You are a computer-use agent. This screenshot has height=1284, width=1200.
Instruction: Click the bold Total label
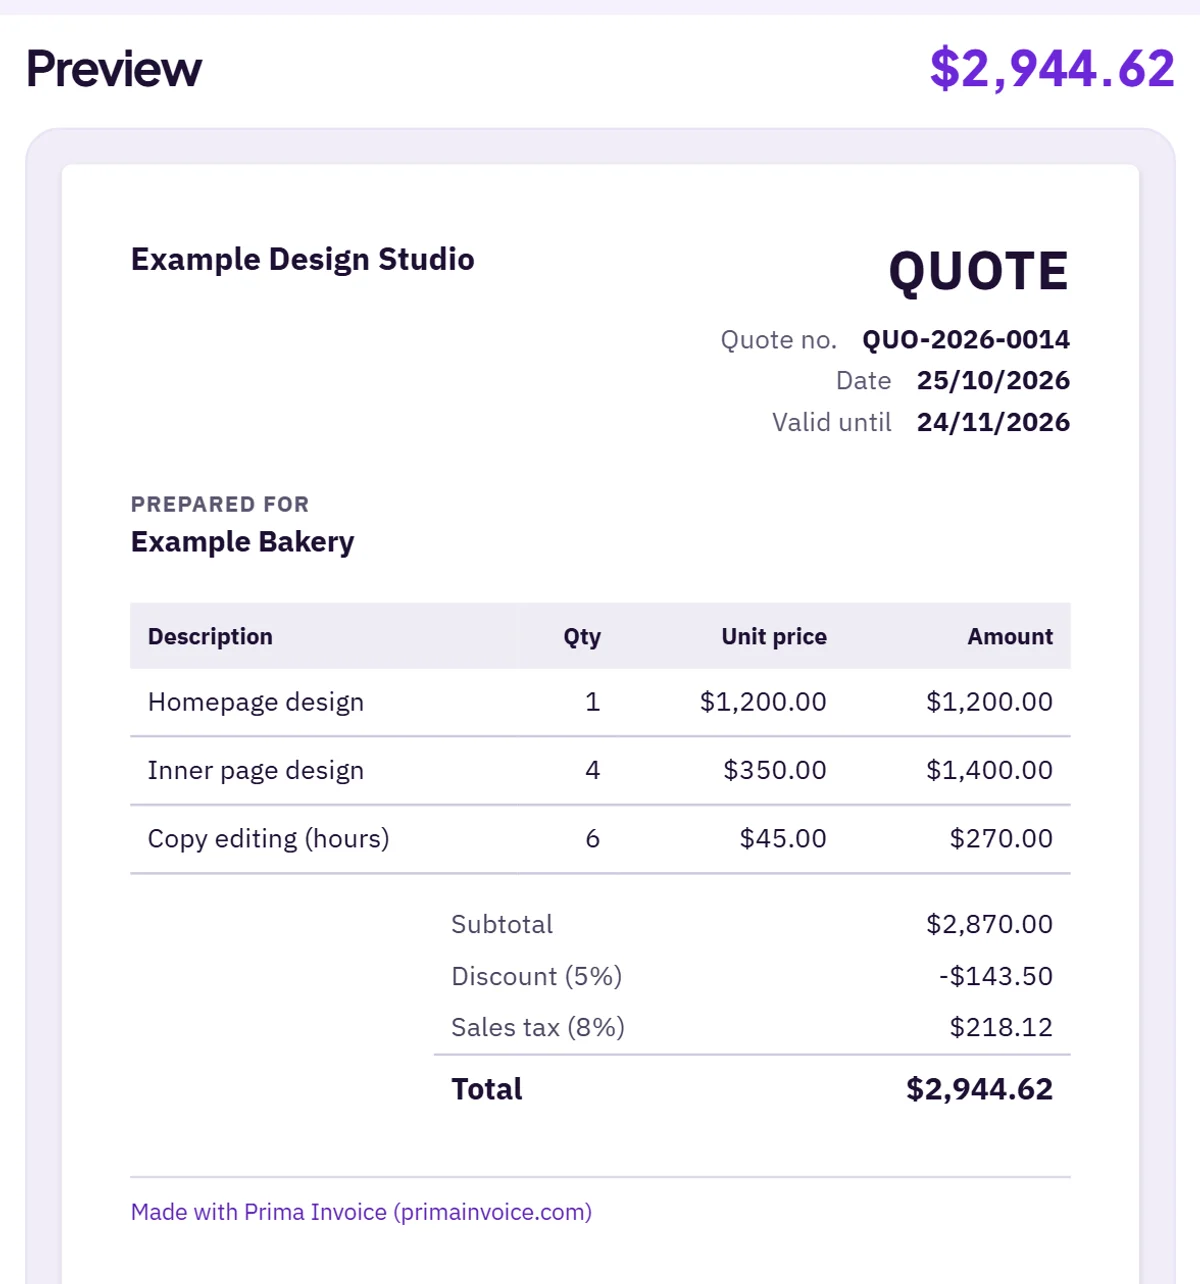[x=487, y=1090]
